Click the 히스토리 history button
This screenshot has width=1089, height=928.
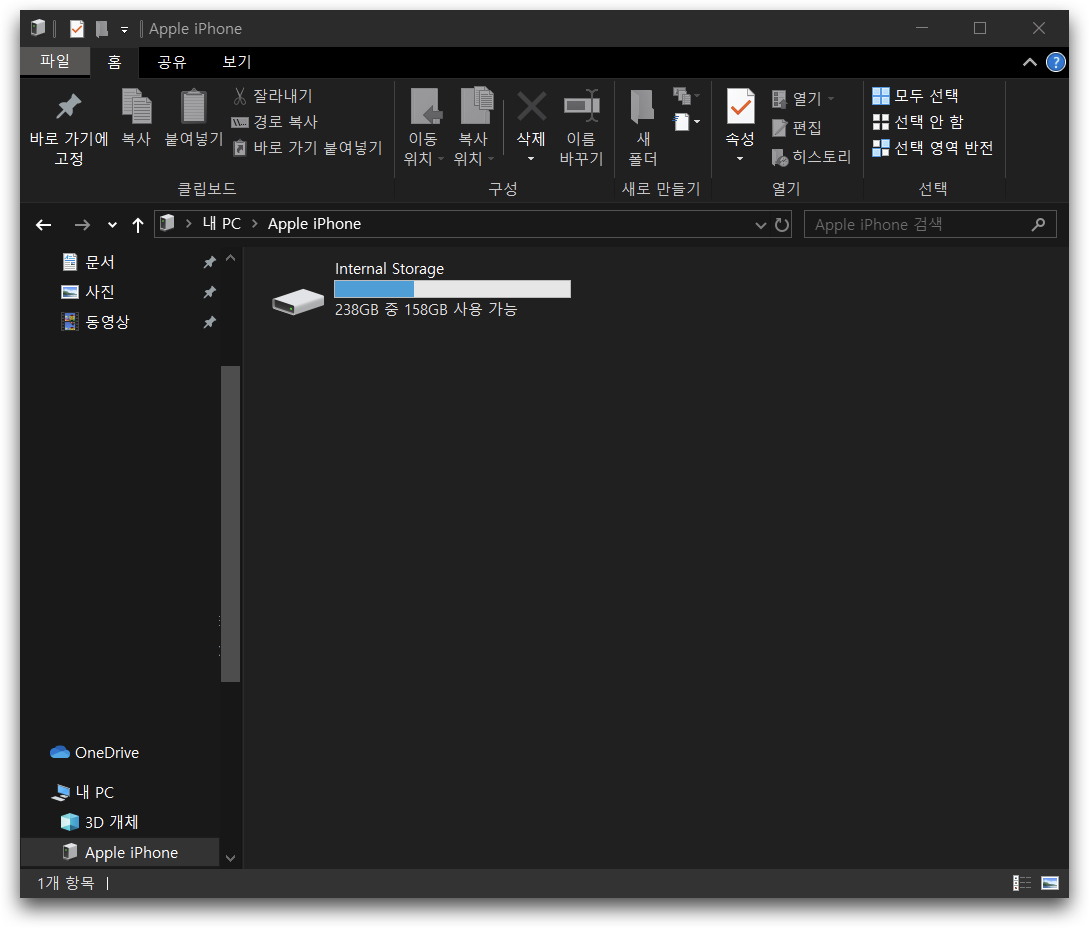[x=811, y=157]
